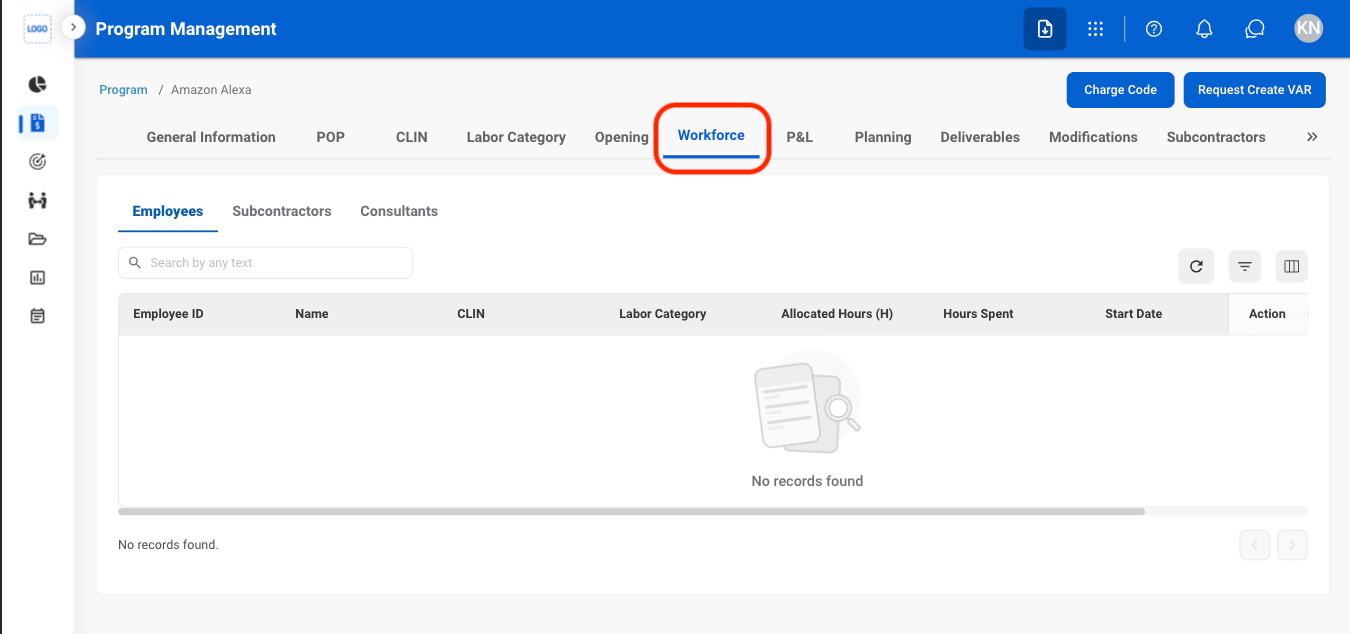
Task: Click the Labor Category column header
Action: coord(663,314)
